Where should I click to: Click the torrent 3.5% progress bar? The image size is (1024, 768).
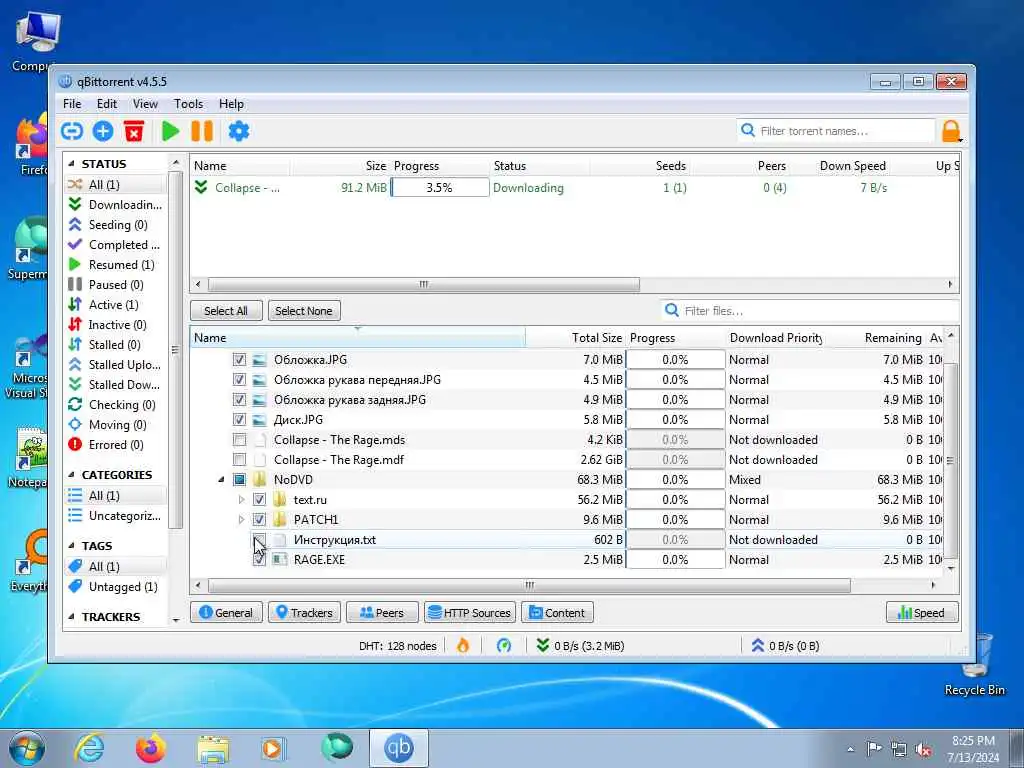440,187
